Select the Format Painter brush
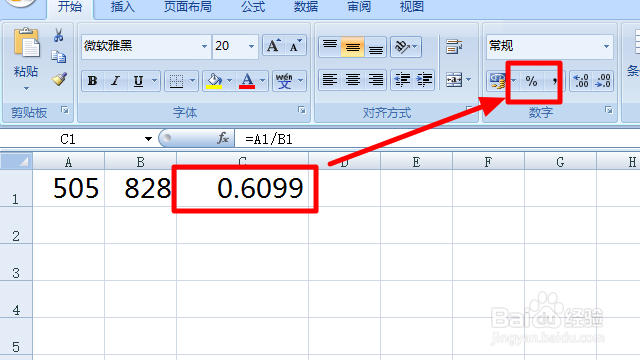The width and height of the screenshot is (640, 360). tap(59, 78)
